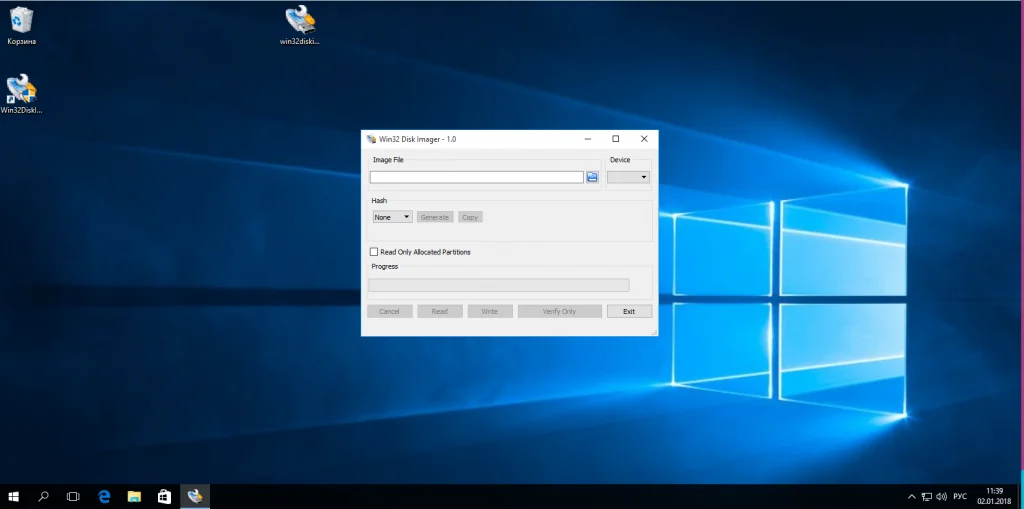Viewport: 1024px width, 509px height.
Task: Open Microsoft Store from the taskbar
Action: 163,496
